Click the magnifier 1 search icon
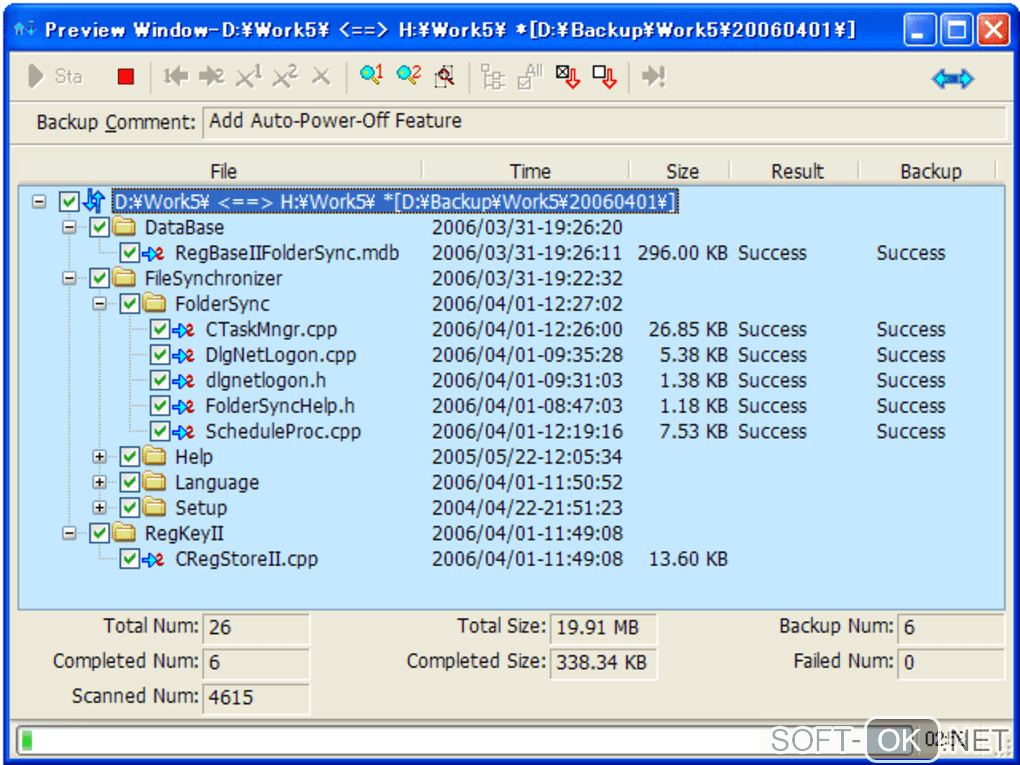1020x765 pixels. tap(371, 75)
